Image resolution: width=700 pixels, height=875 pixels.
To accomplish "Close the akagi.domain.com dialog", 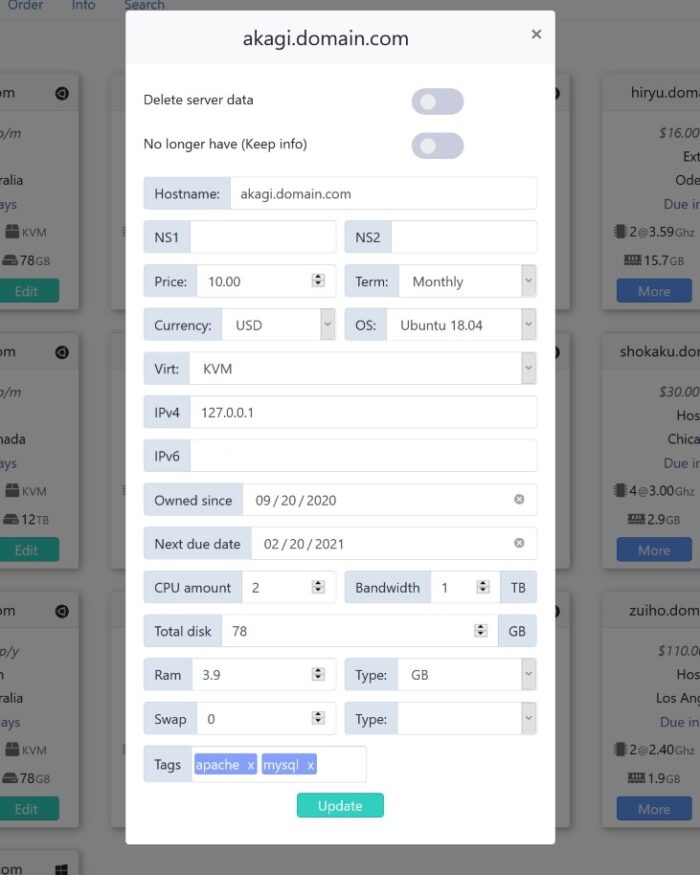I will 536,34.
